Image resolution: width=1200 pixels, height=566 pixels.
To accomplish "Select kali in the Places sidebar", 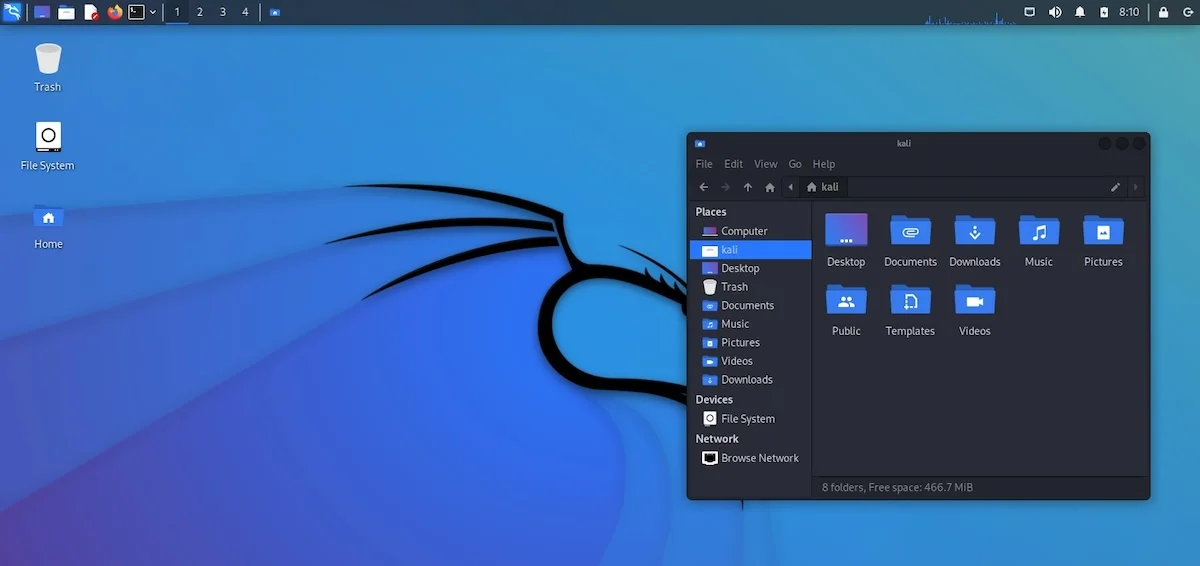I will click(750, 250).
